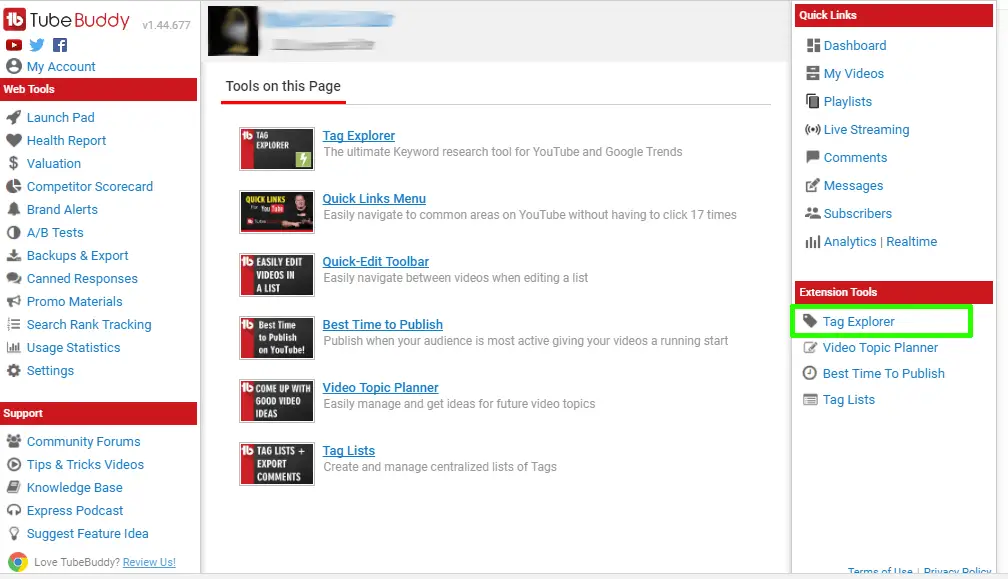1008x579 pixels.
Task: Click the Tips & Tricks play icon
Action: click(14, 465)
